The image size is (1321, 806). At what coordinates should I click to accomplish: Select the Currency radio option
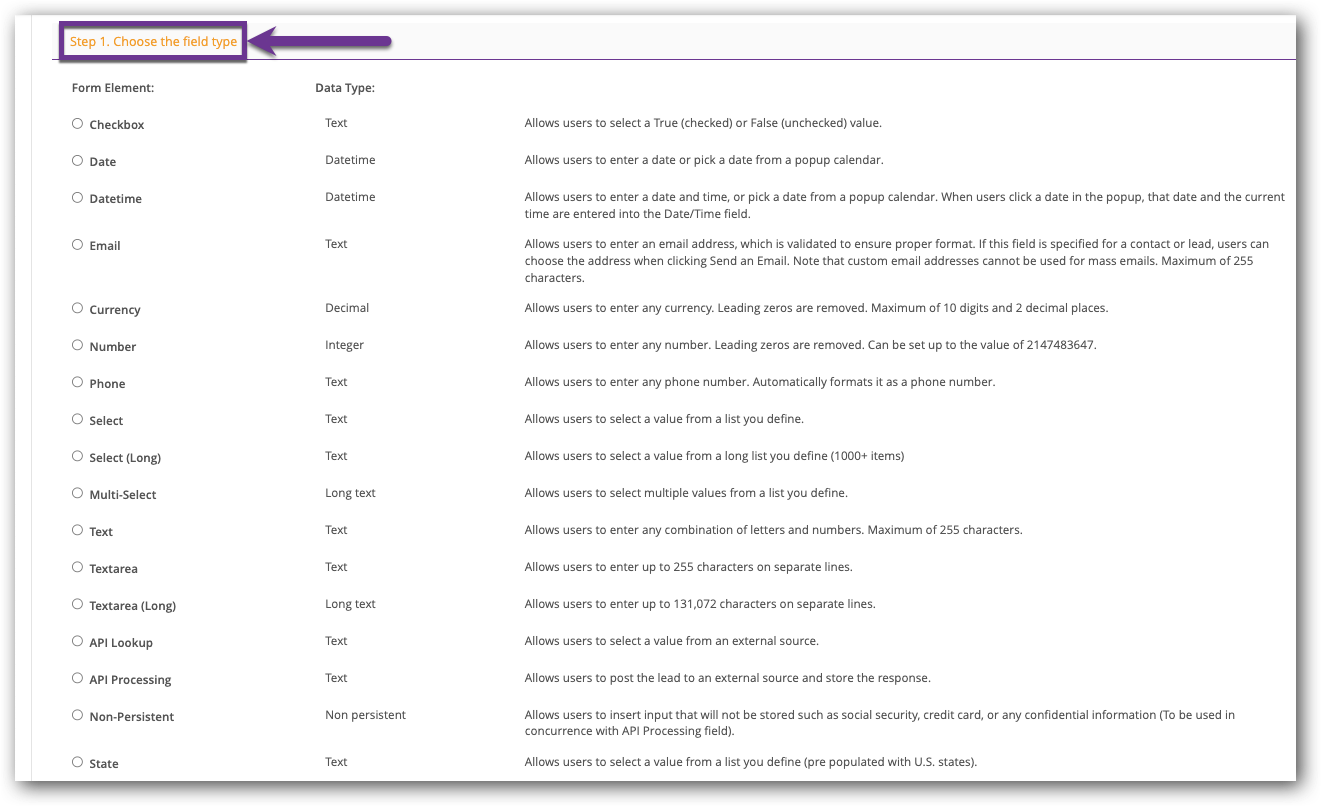click(78, 309)
